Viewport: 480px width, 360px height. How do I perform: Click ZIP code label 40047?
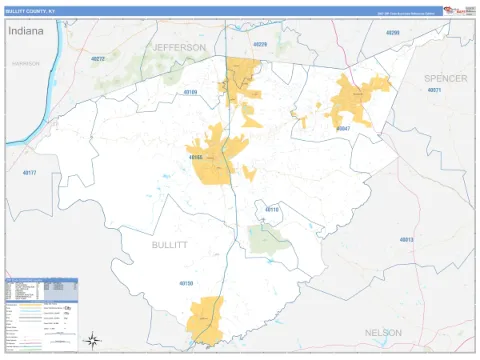pyautogui.click(x=343, y=128)
